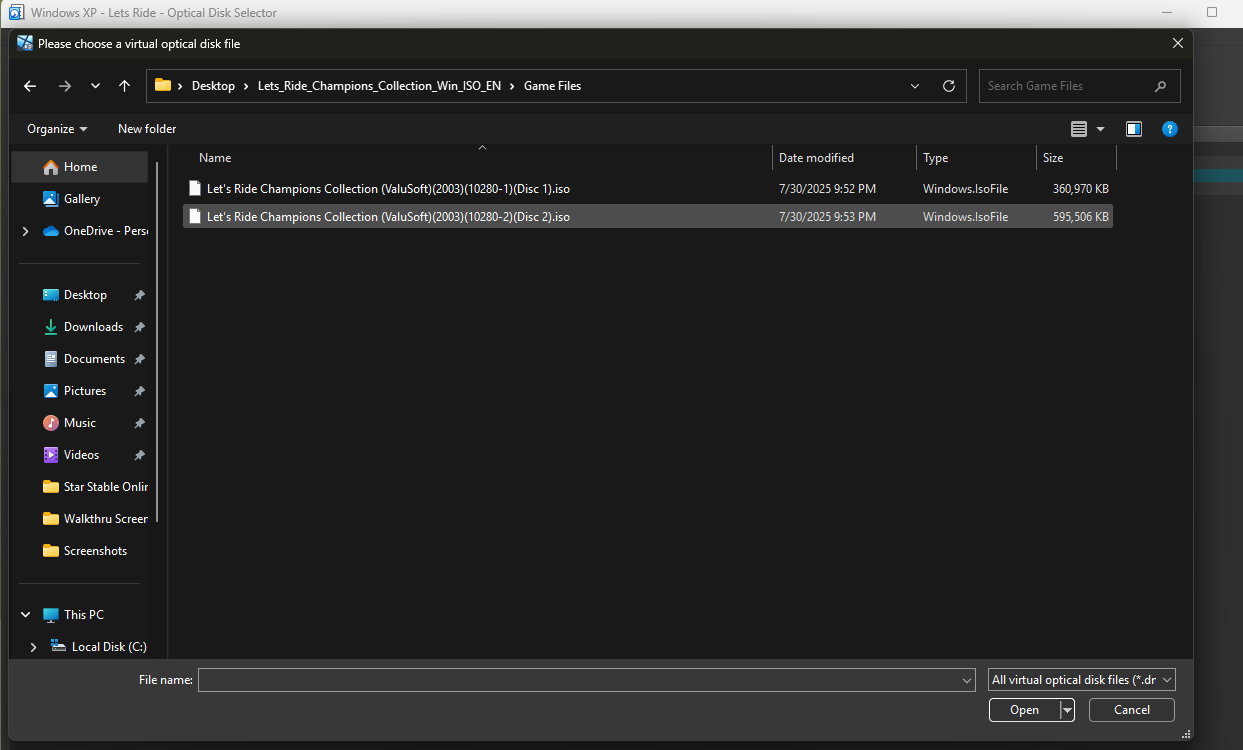This screenshot has height=750, width=1243.
Task: Maximize the Optical Disk Selector window
Action: (x=1212, y=13)
